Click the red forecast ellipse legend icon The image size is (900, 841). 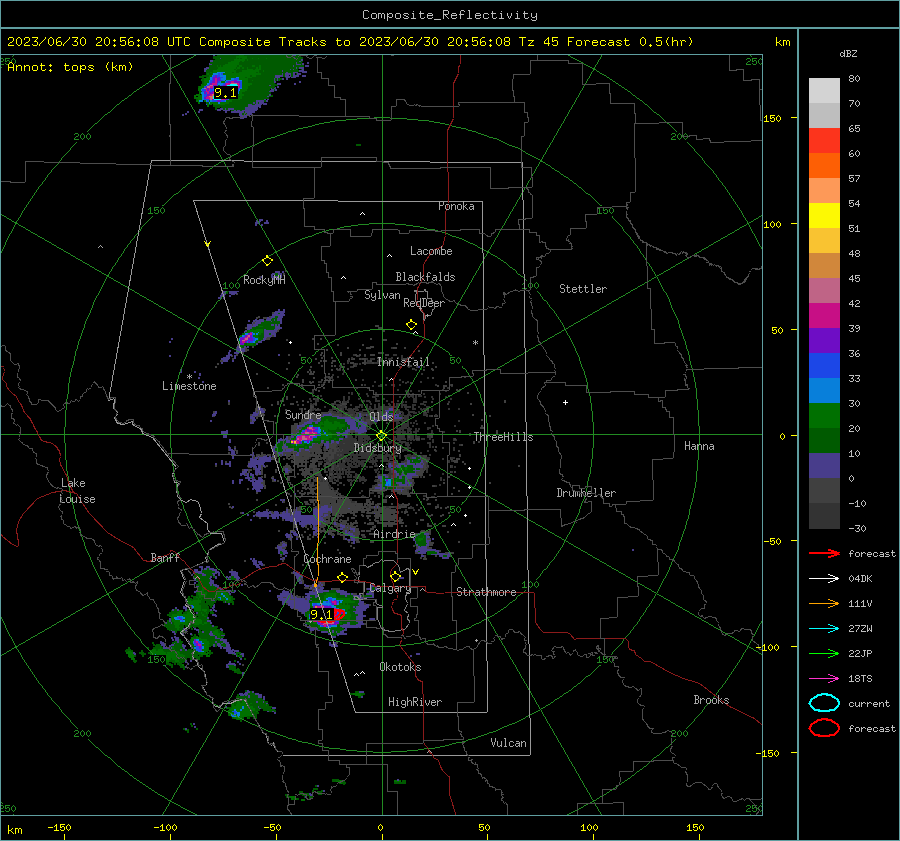[x=824, y=728]
